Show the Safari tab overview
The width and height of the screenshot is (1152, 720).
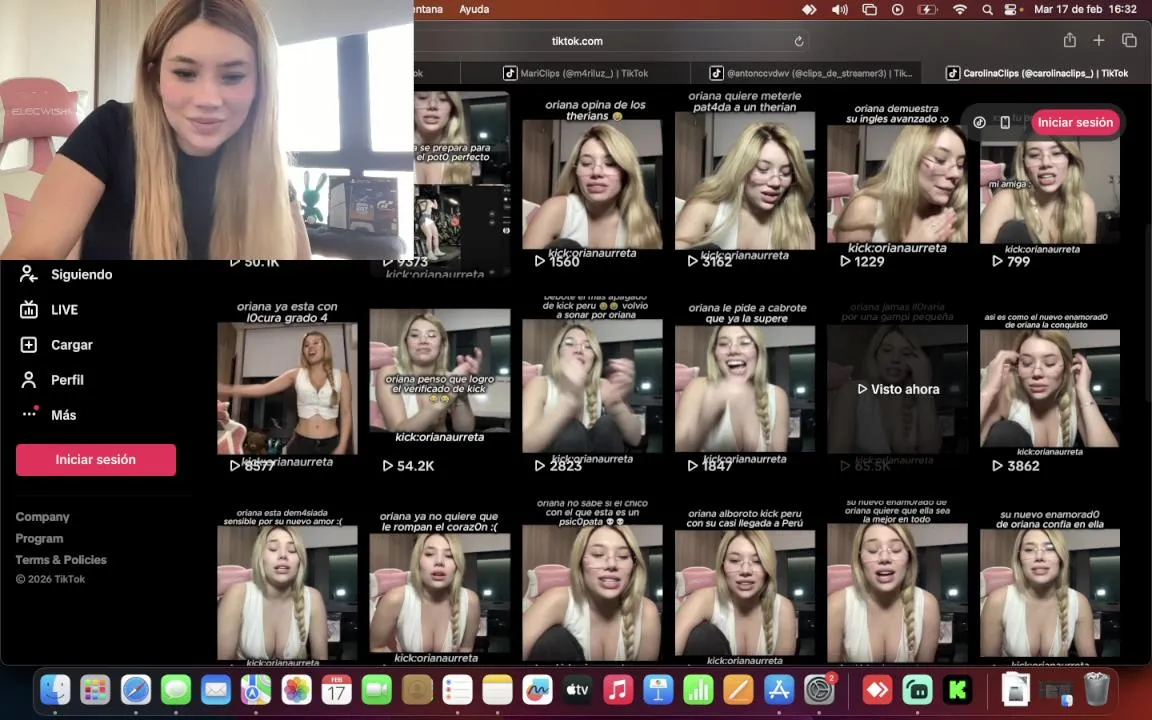click(1129, 40)
